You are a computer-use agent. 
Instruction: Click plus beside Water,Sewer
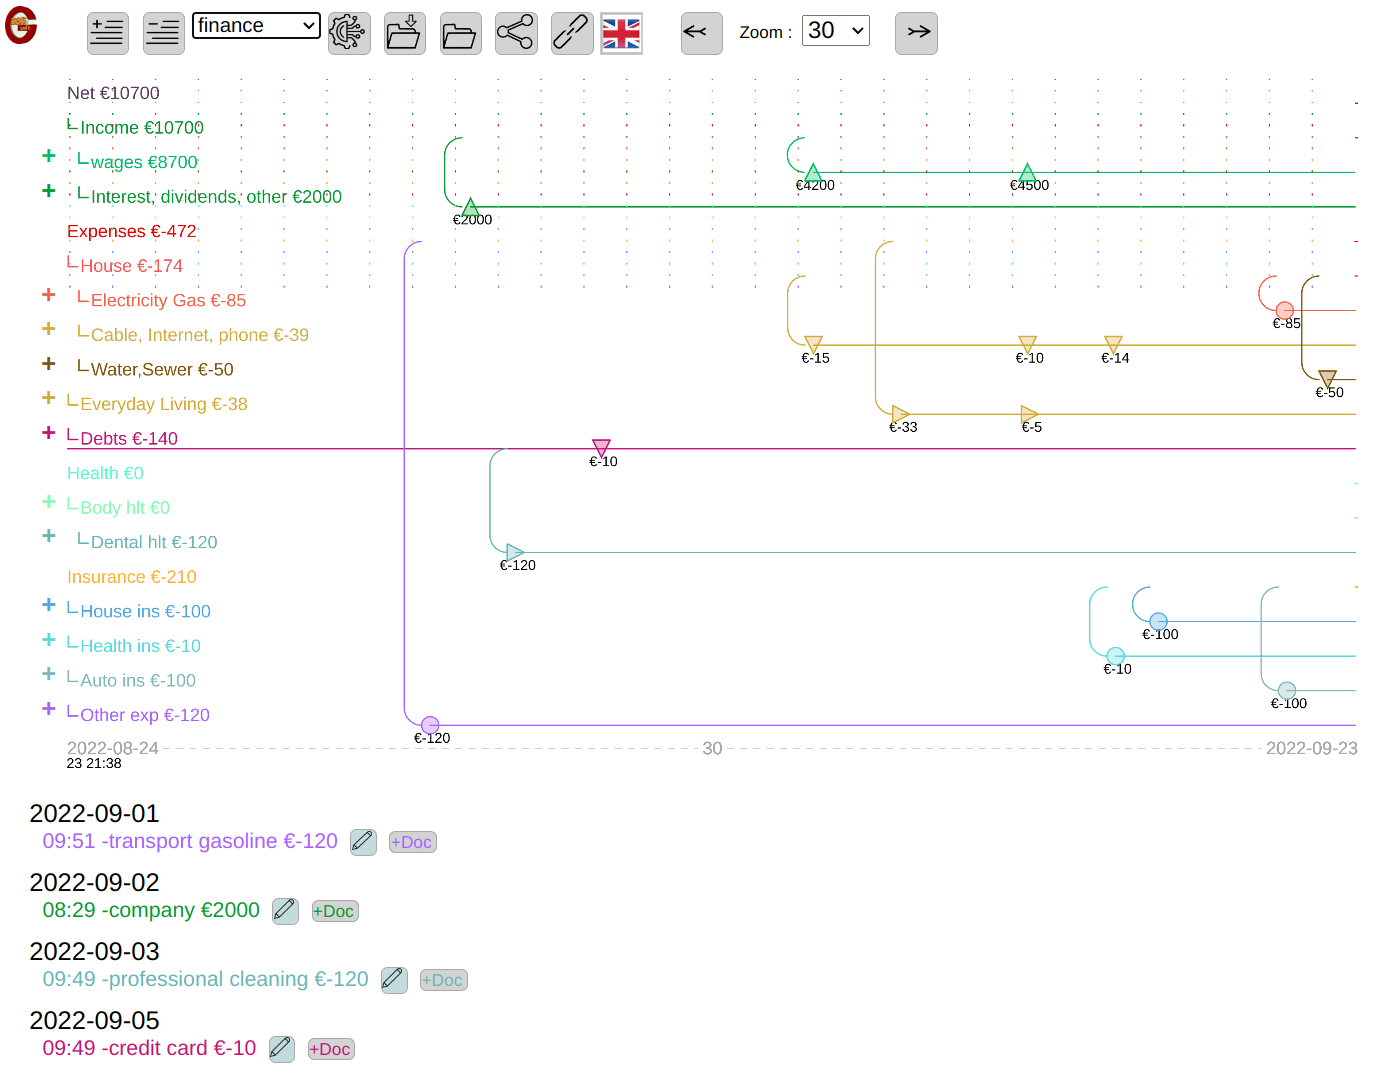[x=48, y=363]
